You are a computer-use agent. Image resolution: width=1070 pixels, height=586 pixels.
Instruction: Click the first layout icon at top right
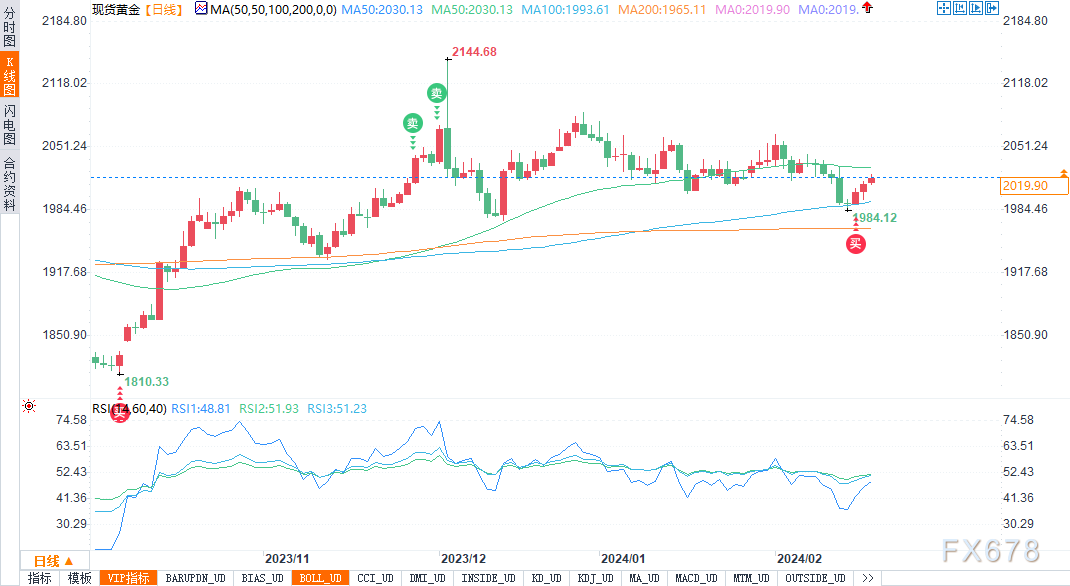pyautogui.click(x=944, y=8)
